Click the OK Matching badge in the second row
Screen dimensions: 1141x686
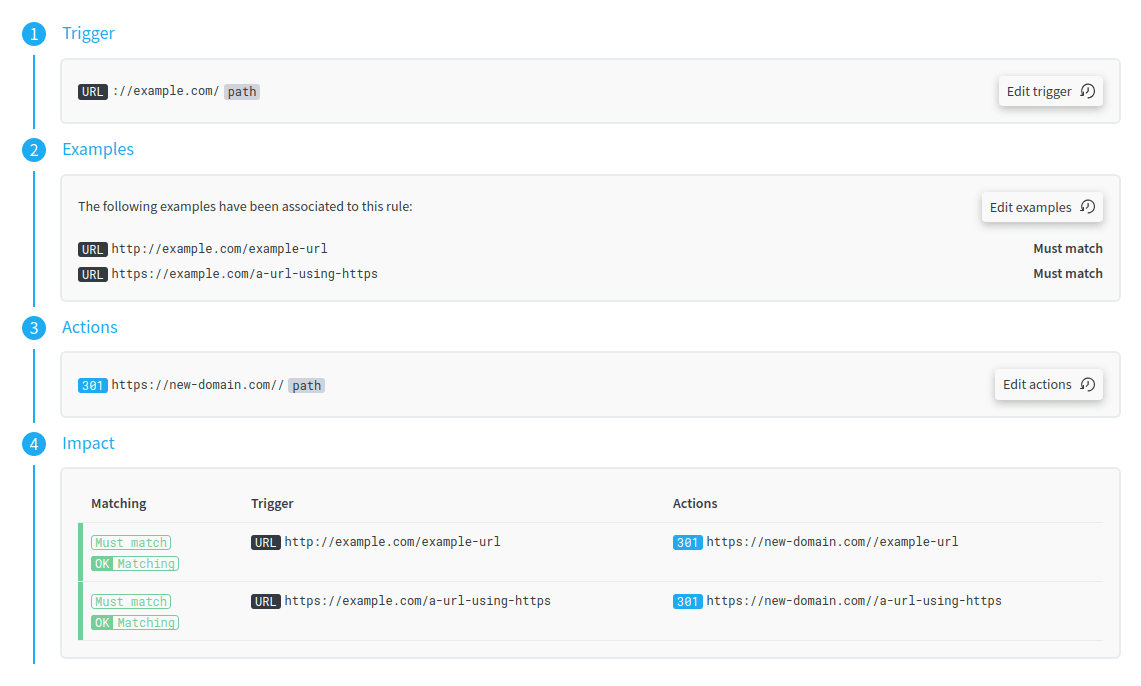point(135,622)
